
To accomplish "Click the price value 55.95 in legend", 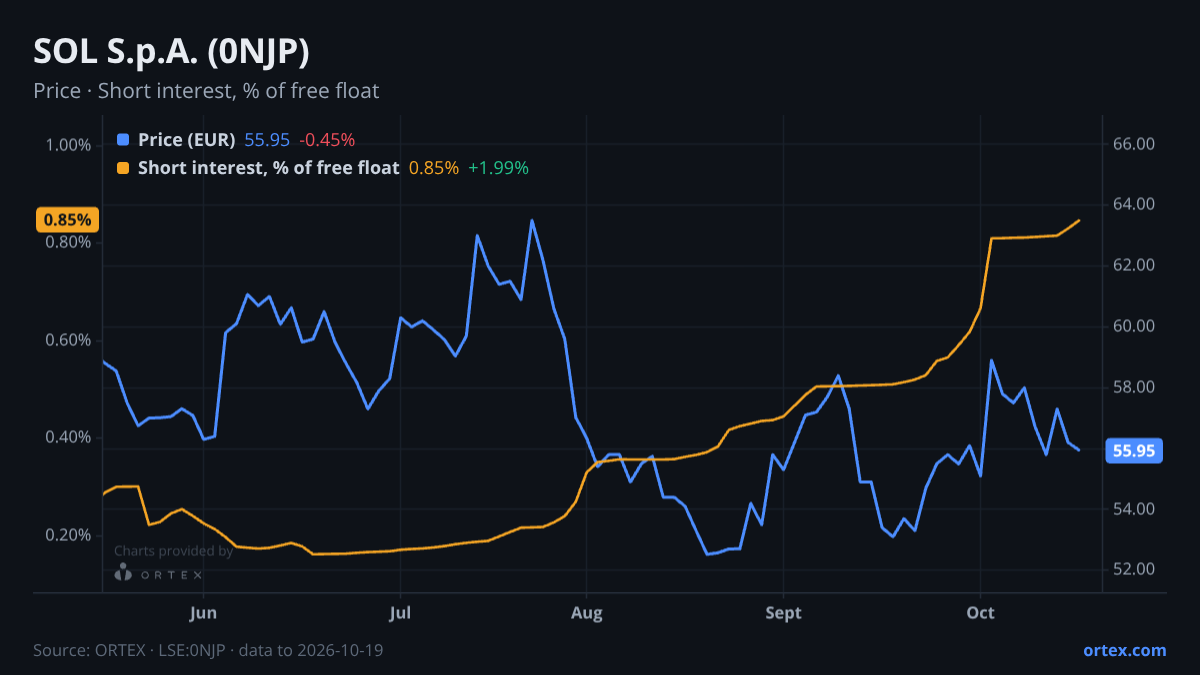I will (x=267, y=140).
